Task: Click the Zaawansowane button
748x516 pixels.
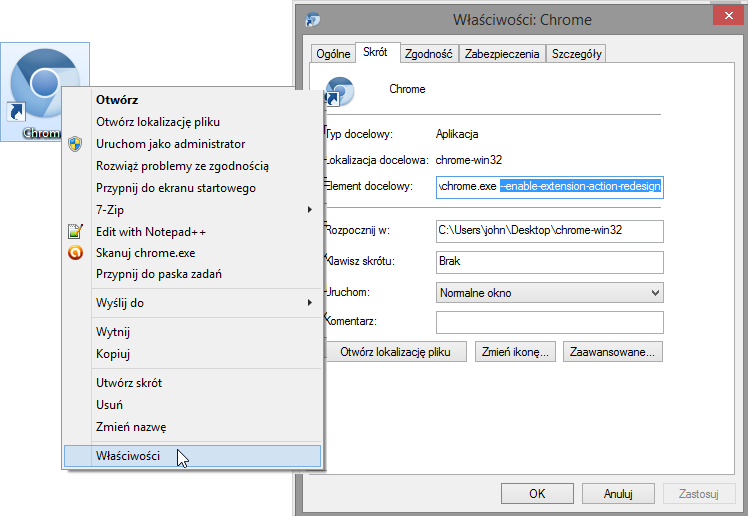Action: [613, 352]
